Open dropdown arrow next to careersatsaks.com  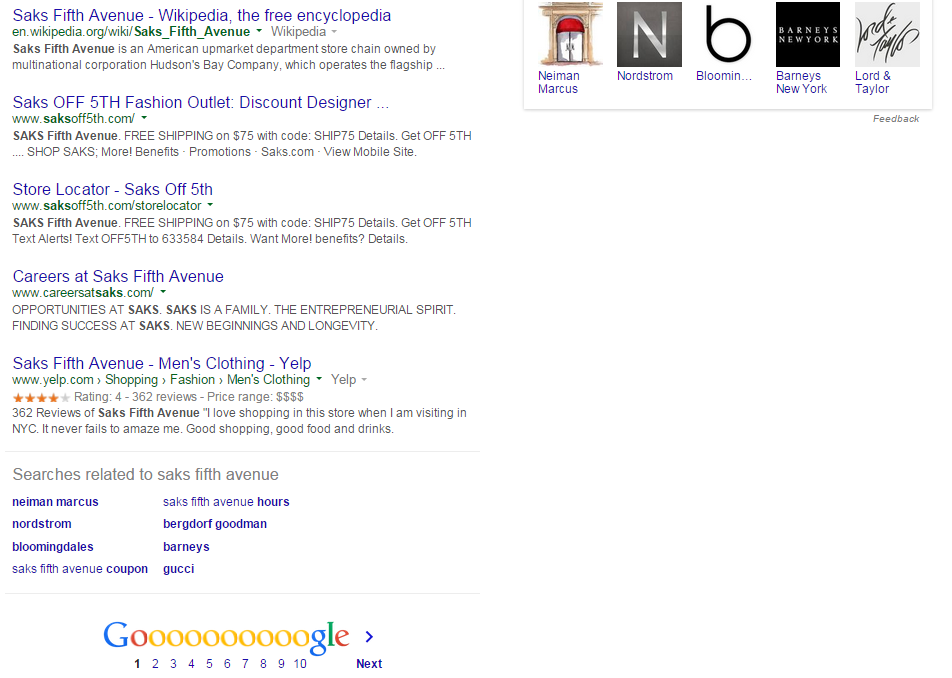[163, 292]
